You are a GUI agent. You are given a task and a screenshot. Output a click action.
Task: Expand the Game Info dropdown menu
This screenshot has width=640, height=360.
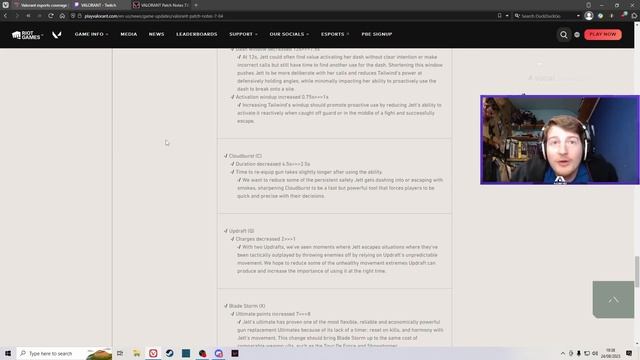91,34
